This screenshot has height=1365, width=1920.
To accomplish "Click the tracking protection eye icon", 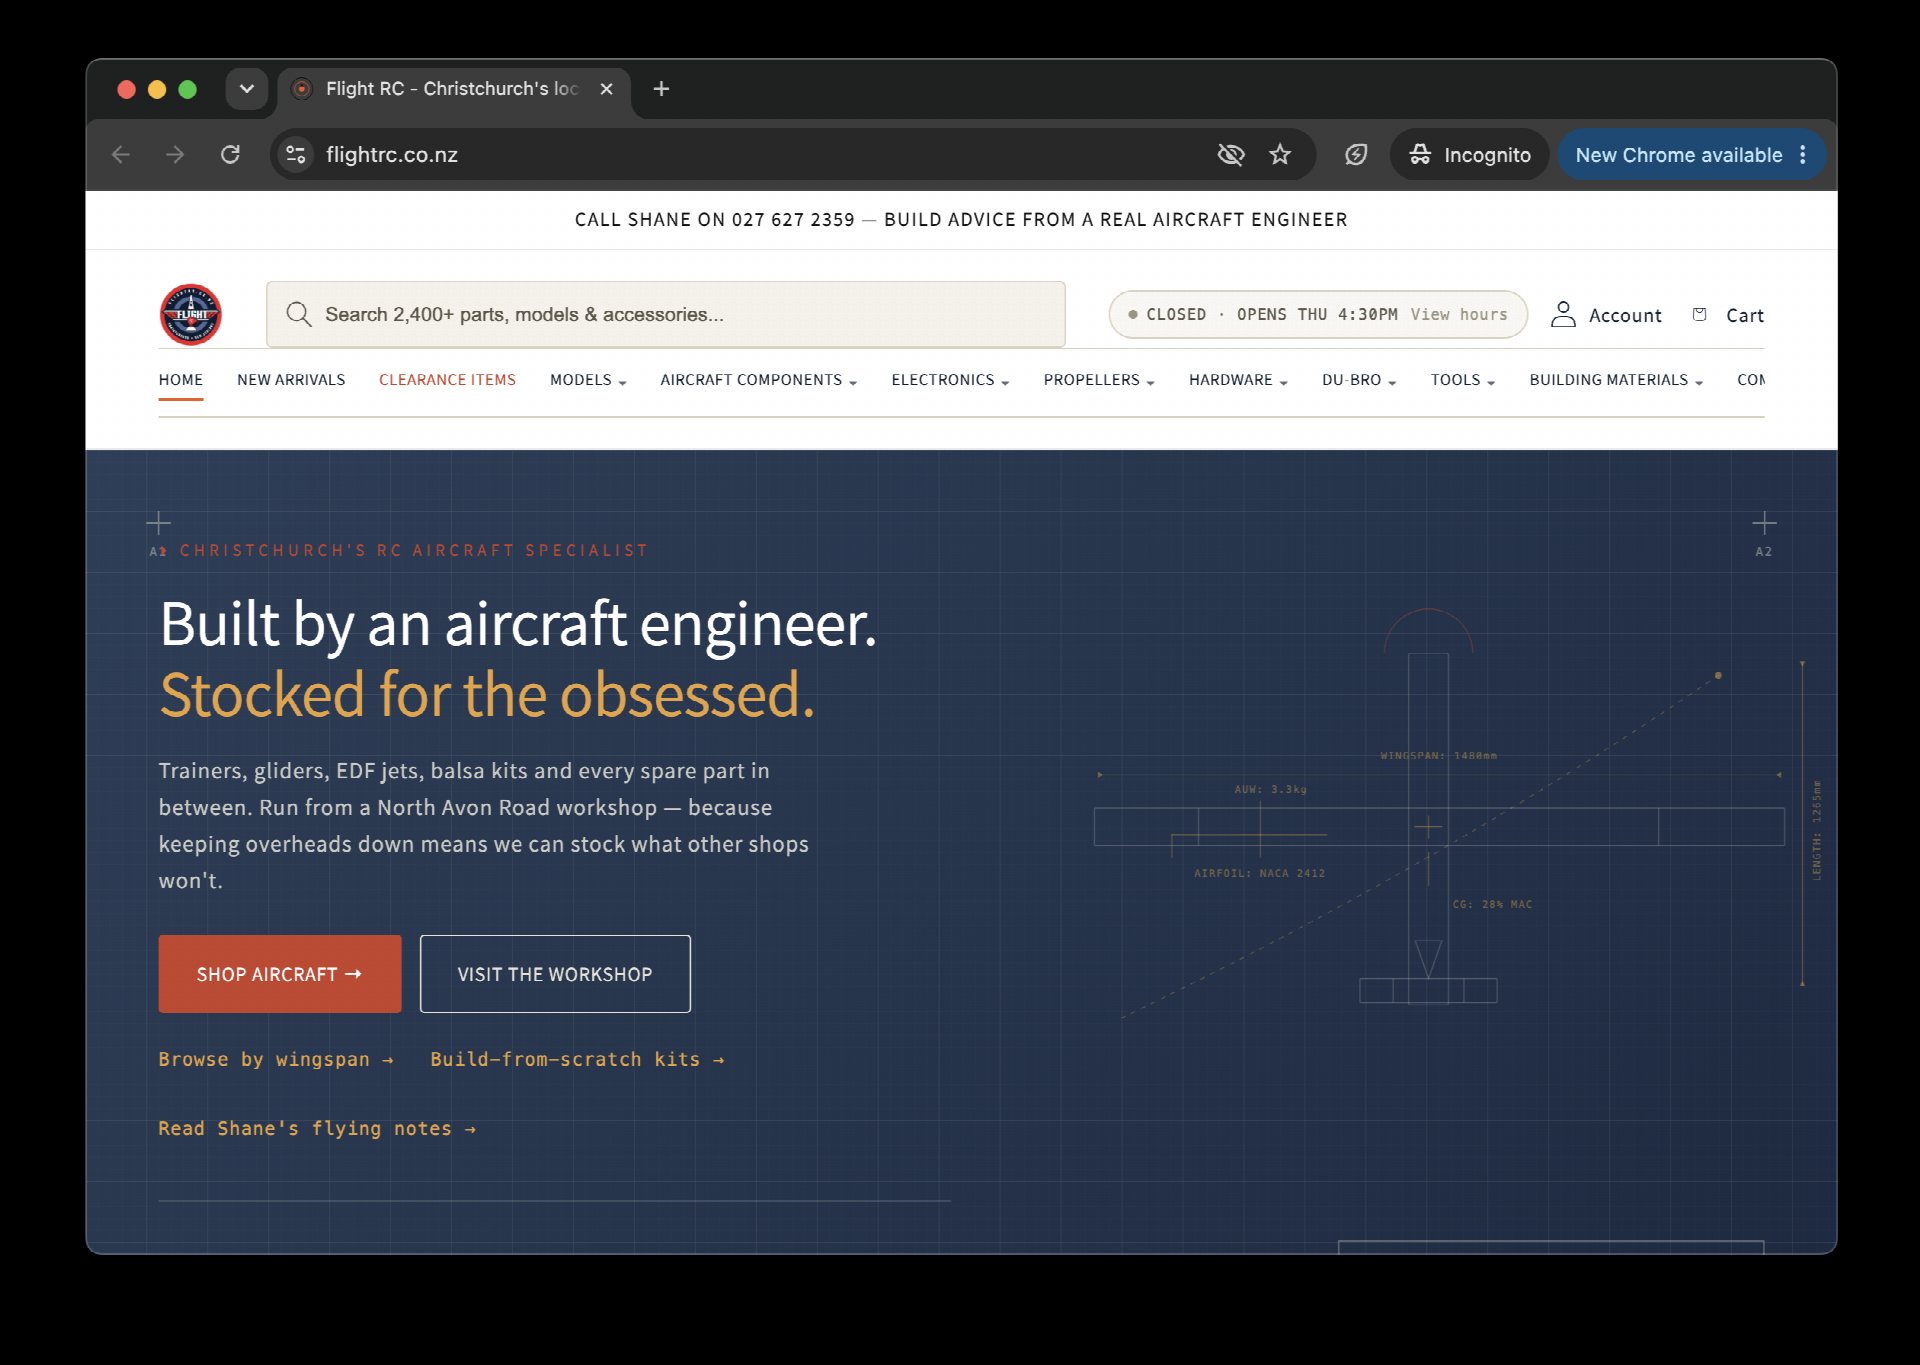I will point(1230,155).
